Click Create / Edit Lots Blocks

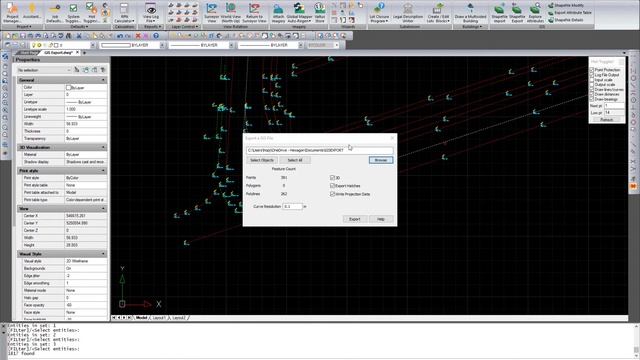point(438,12)
